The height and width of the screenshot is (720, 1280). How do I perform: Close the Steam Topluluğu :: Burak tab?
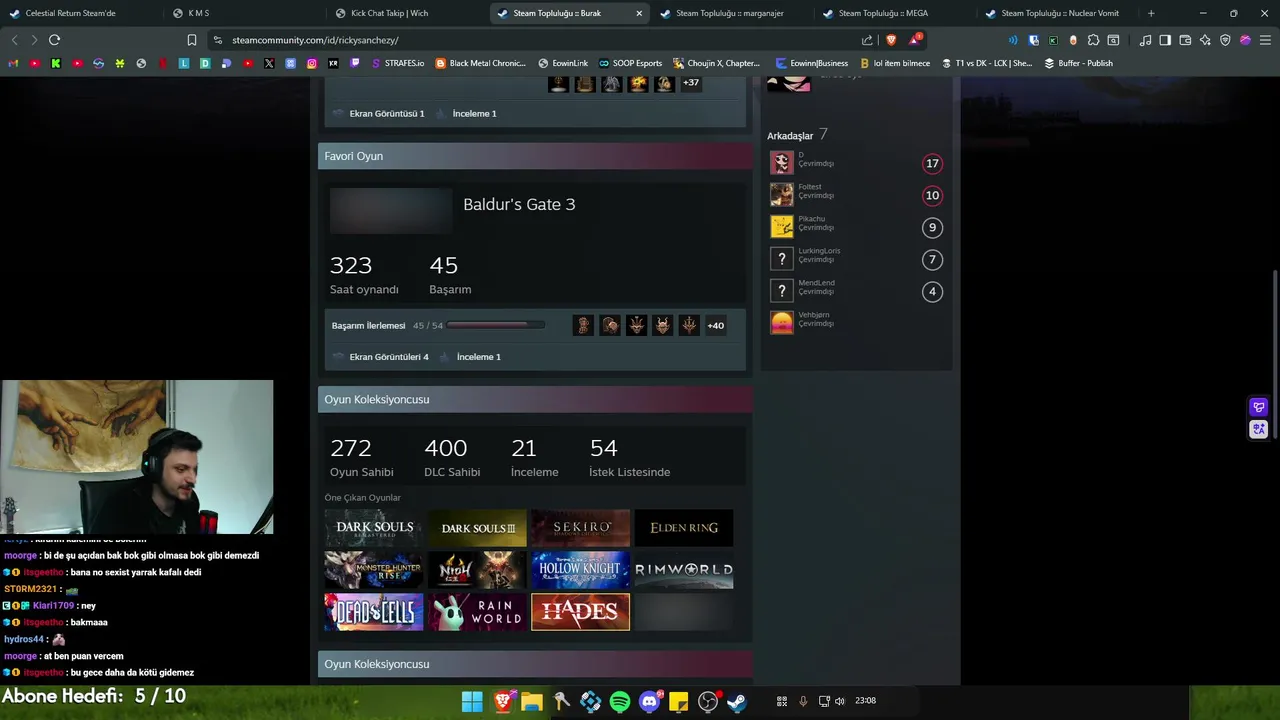[639, 13]
